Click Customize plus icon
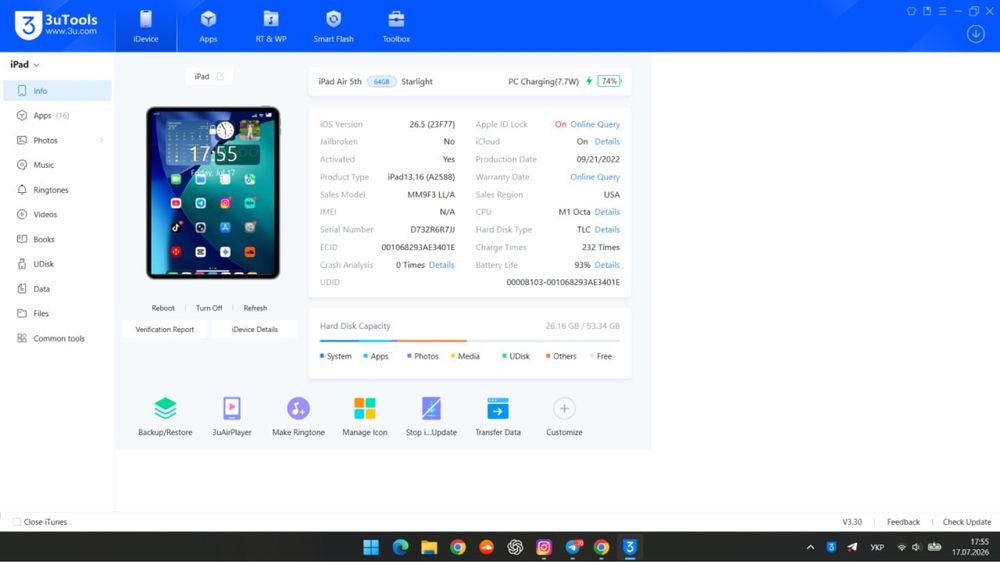Image resolution: width=1000 pixels, height=562 pixels. [x=564, y=408]
